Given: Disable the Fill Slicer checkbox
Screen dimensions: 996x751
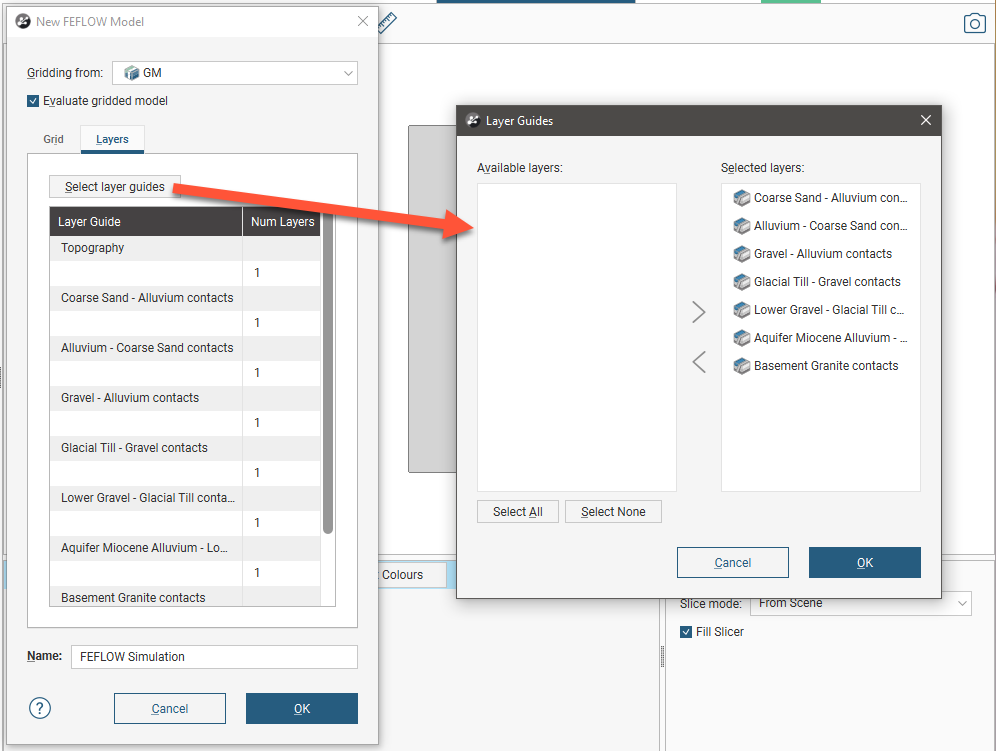Looking at the screenshot, I should (x=686, y=632).
